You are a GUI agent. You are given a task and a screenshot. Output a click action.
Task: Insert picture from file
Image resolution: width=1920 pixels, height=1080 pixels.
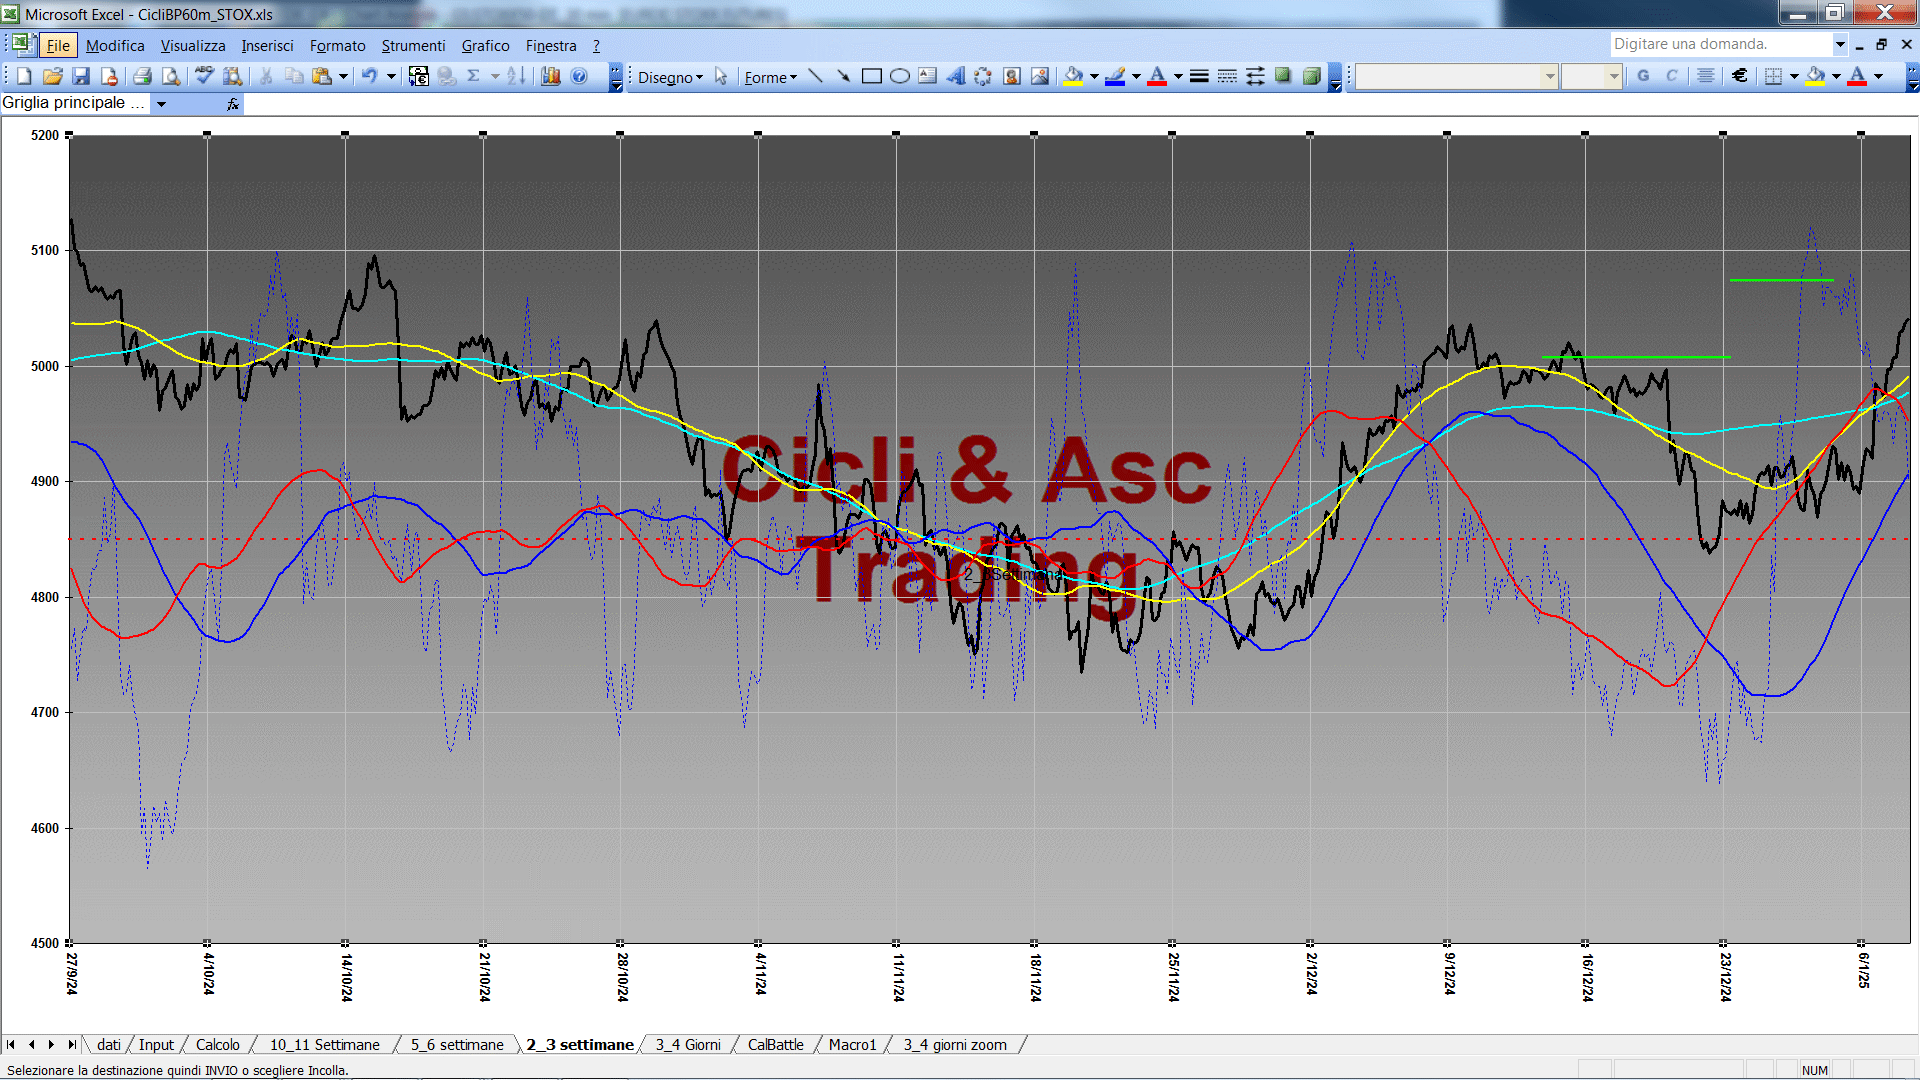tap(1040, 76)
